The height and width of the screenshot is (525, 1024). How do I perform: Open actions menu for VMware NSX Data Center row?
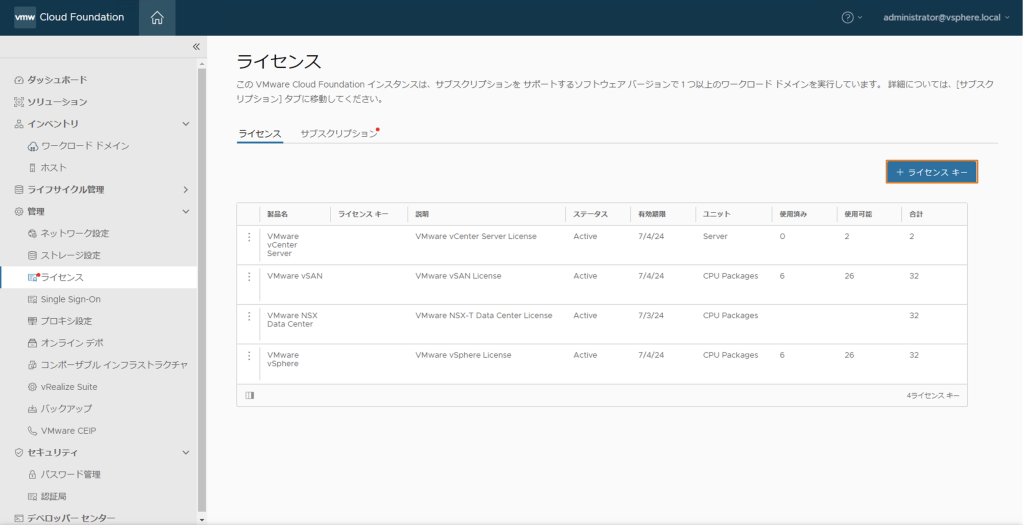[249, 316]
